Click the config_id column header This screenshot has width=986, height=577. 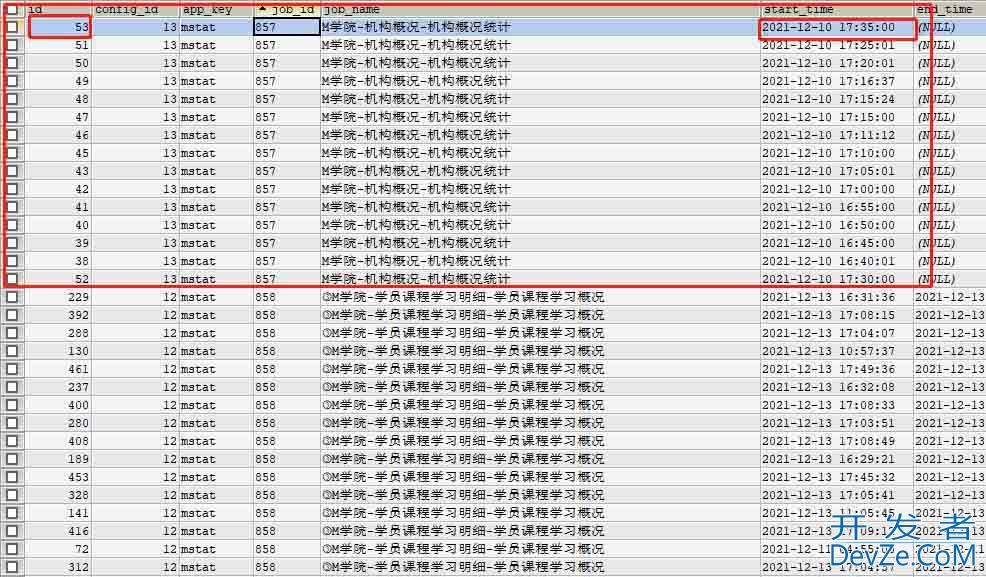pyautogui.click(x=135, y=9)
